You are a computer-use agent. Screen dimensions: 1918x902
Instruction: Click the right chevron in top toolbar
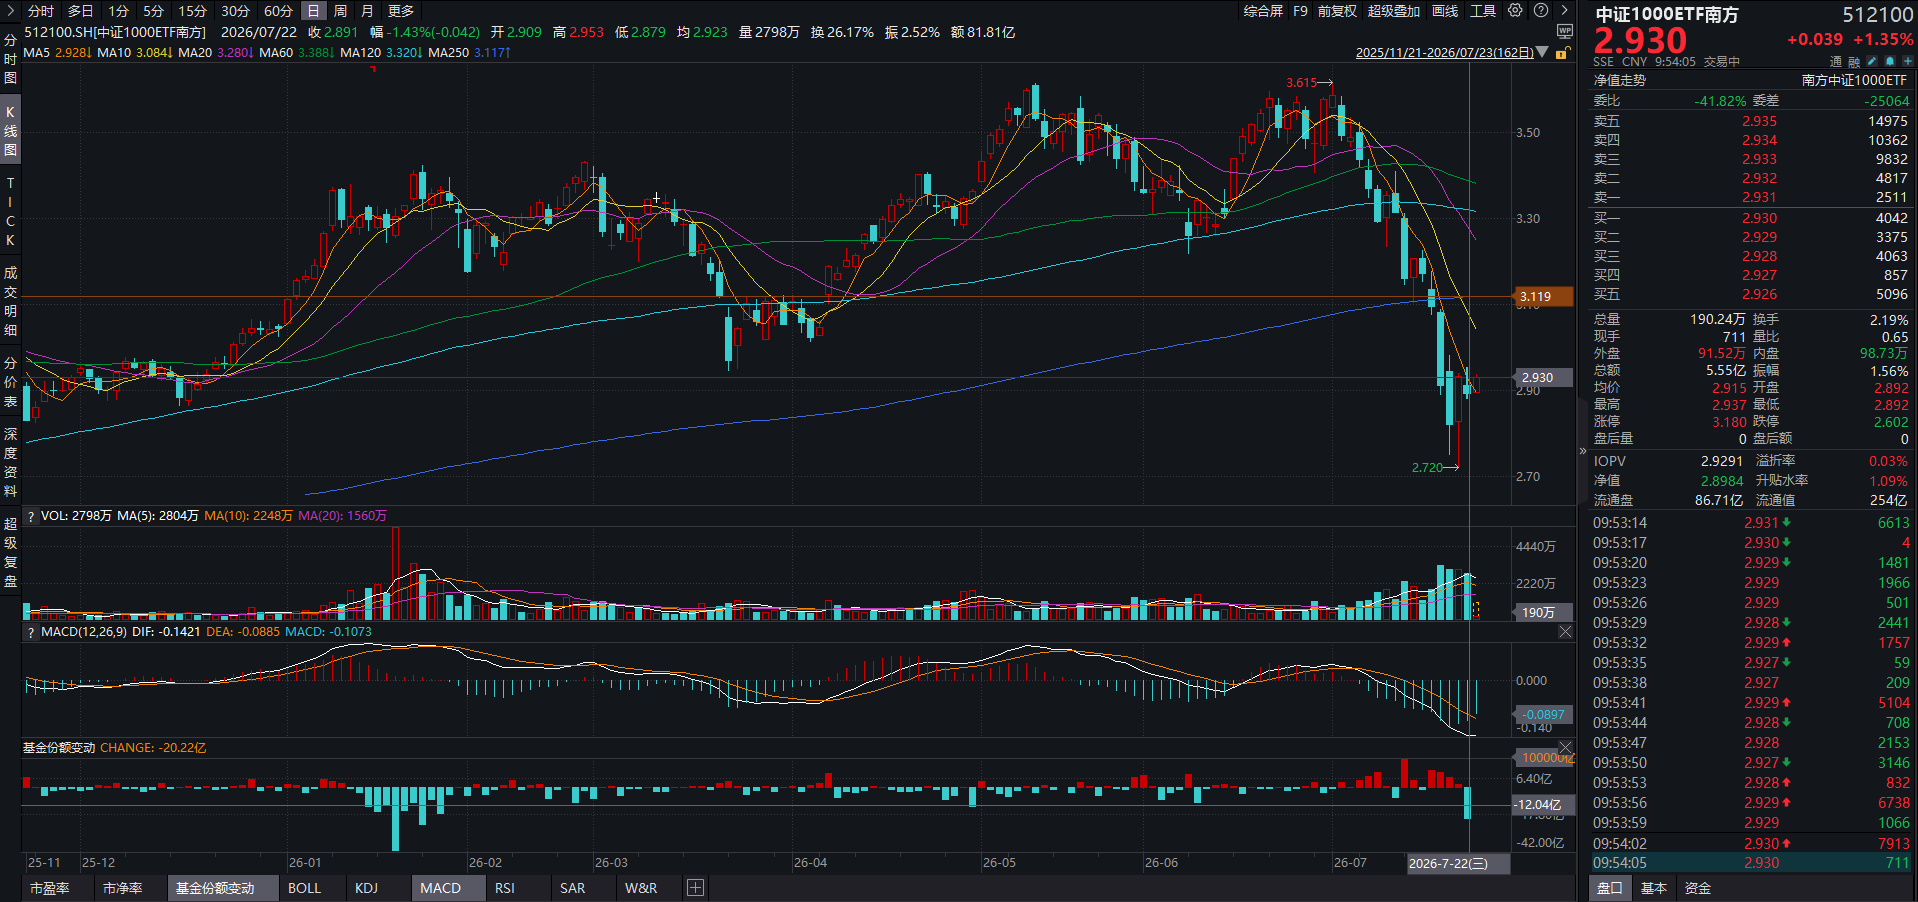point(1564,11)
